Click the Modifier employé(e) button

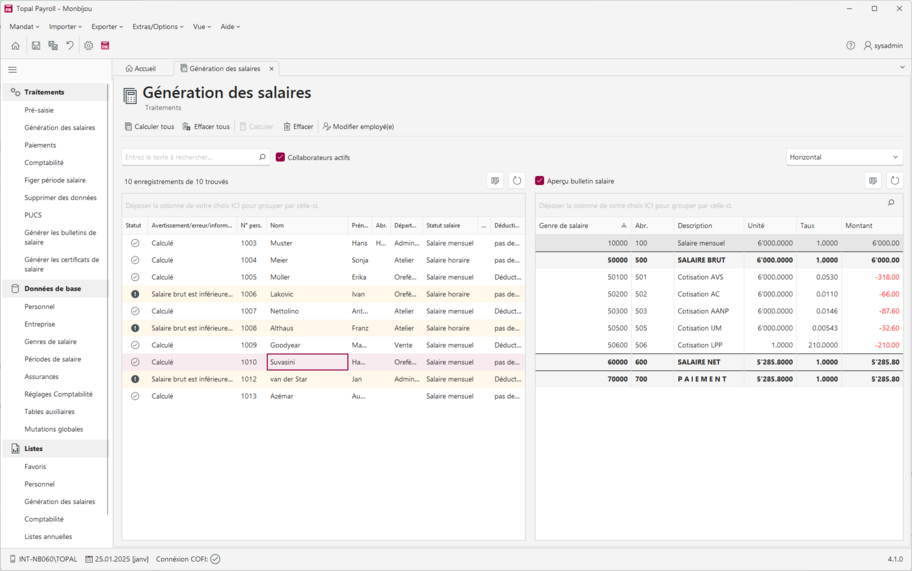[x=358, y=127]
